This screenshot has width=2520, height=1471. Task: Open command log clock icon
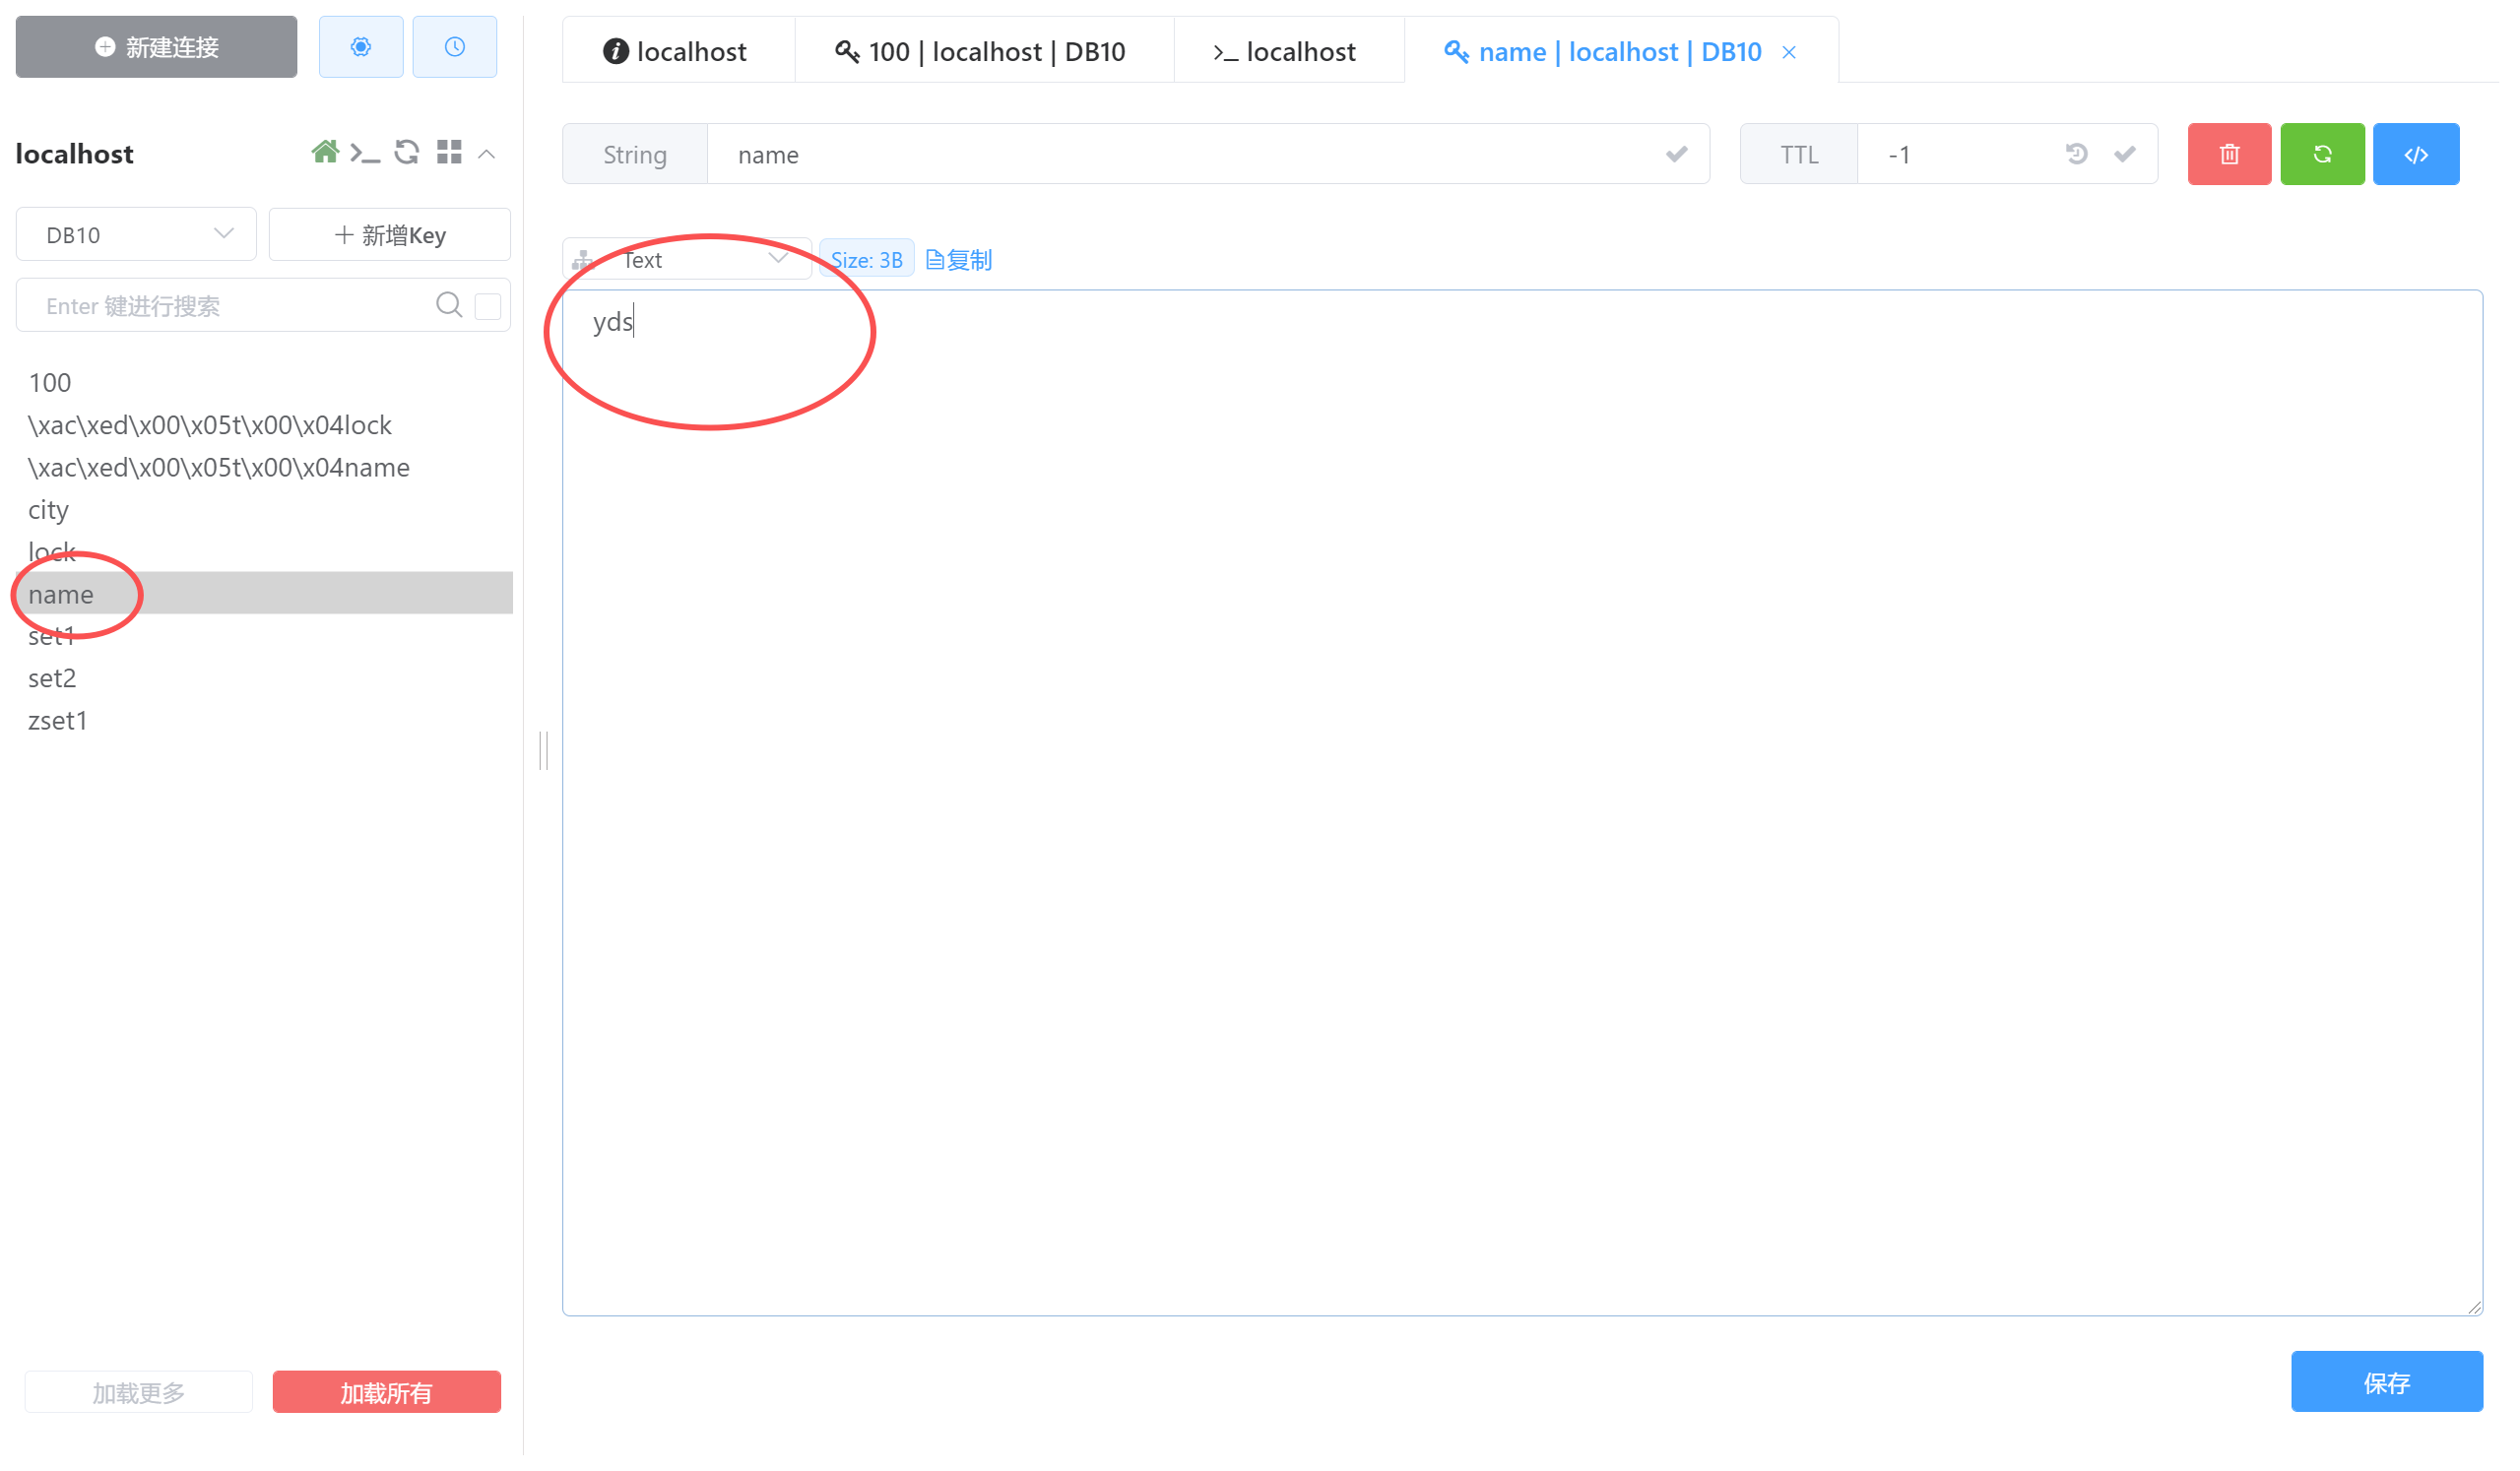tap(455, 47)
